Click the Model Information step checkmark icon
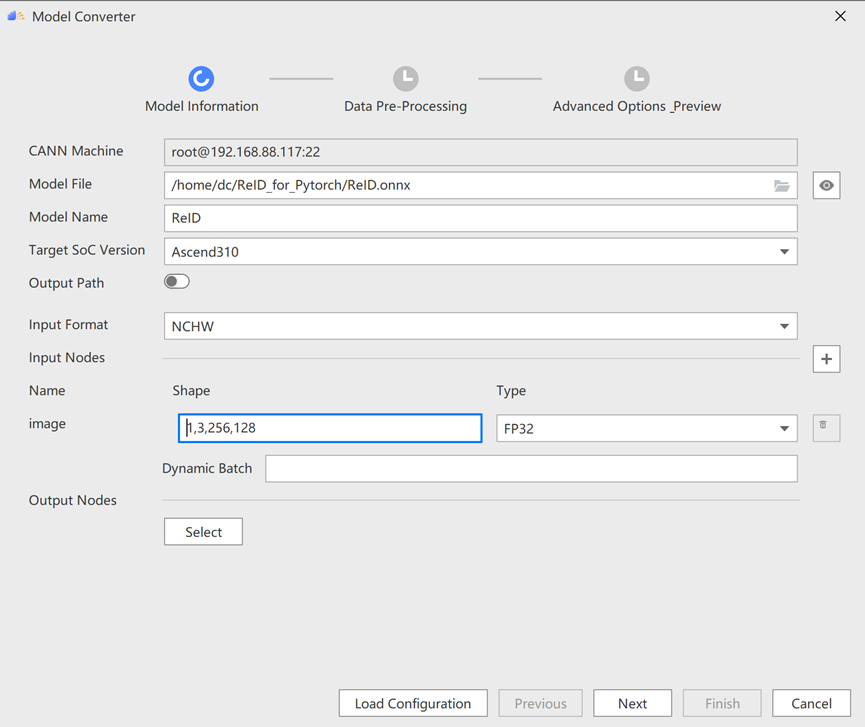This screenshot has height=727, width=865. [201, 78]
